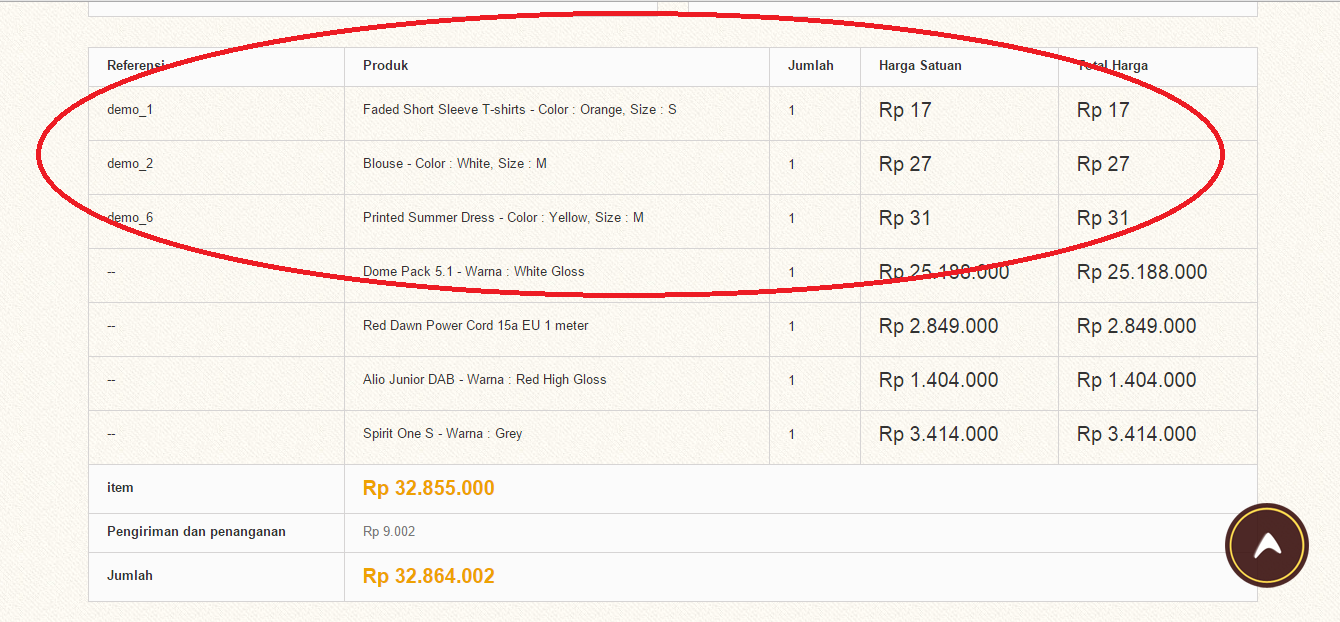Screen dimensions: 1340x622
Task: Click the Rp 2.849.000 unit price
Action: coord(938,327)
